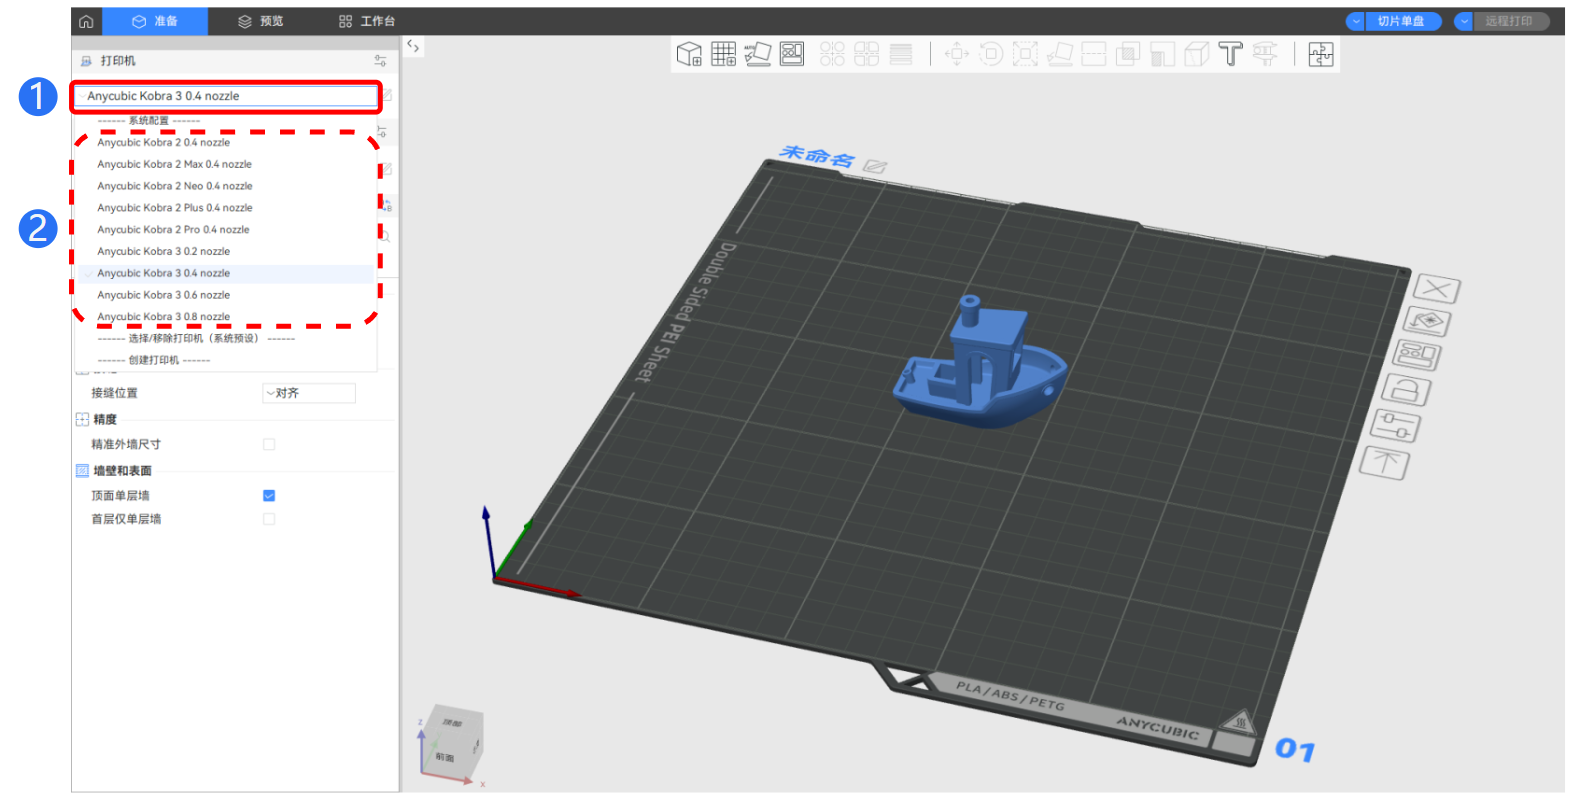Click the 切片单盘 button
The height and width of the screenshot is (805, 1577).
pyautogui.click(x=1402, y=21)
